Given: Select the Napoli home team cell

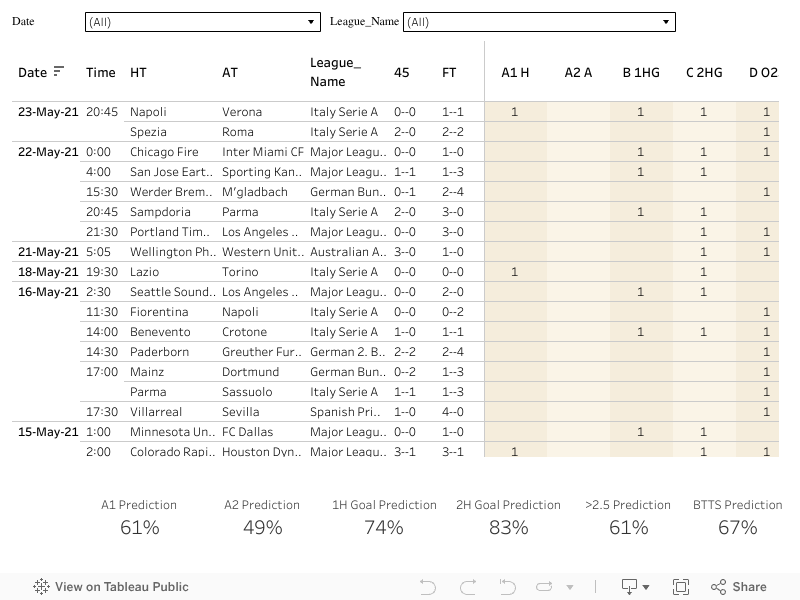Looking at the screenshot, I should [x=148, y=112].
